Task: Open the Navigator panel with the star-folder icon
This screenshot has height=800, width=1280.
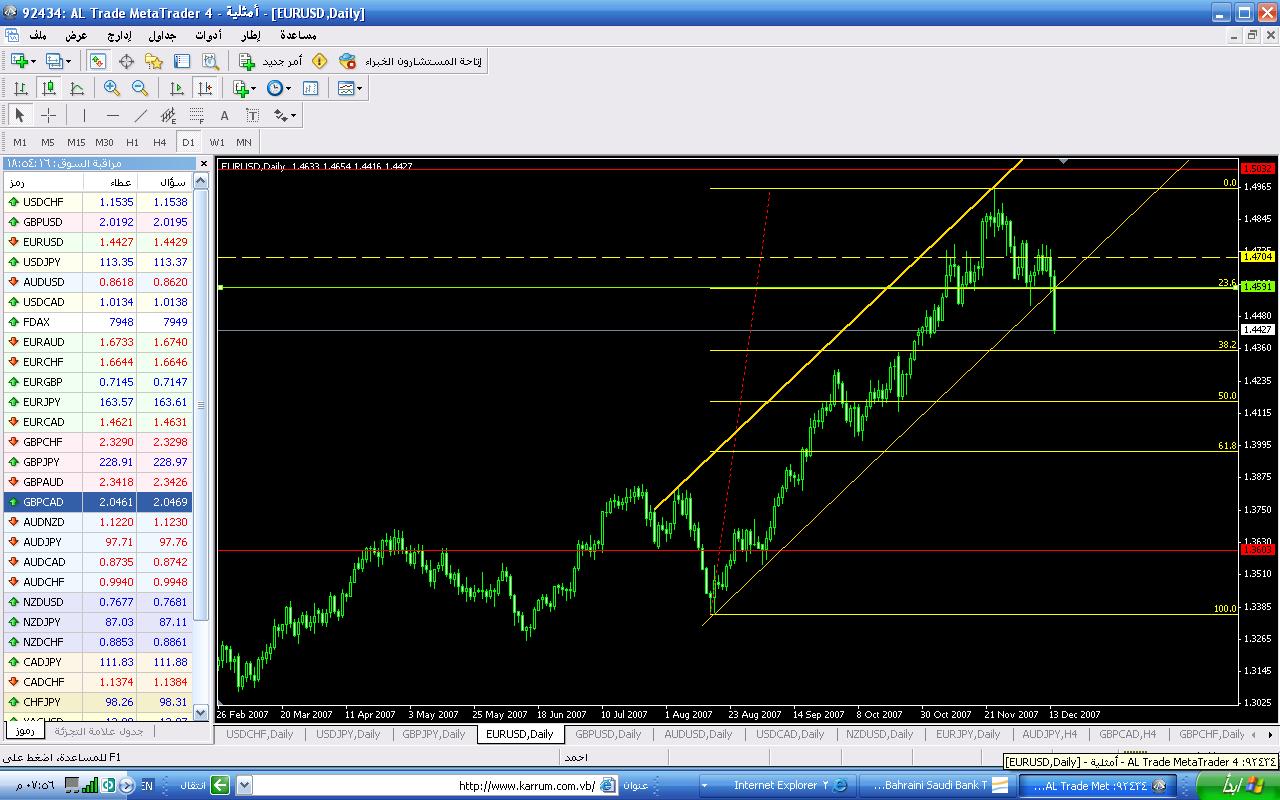Action: click(x=154, y=62)
